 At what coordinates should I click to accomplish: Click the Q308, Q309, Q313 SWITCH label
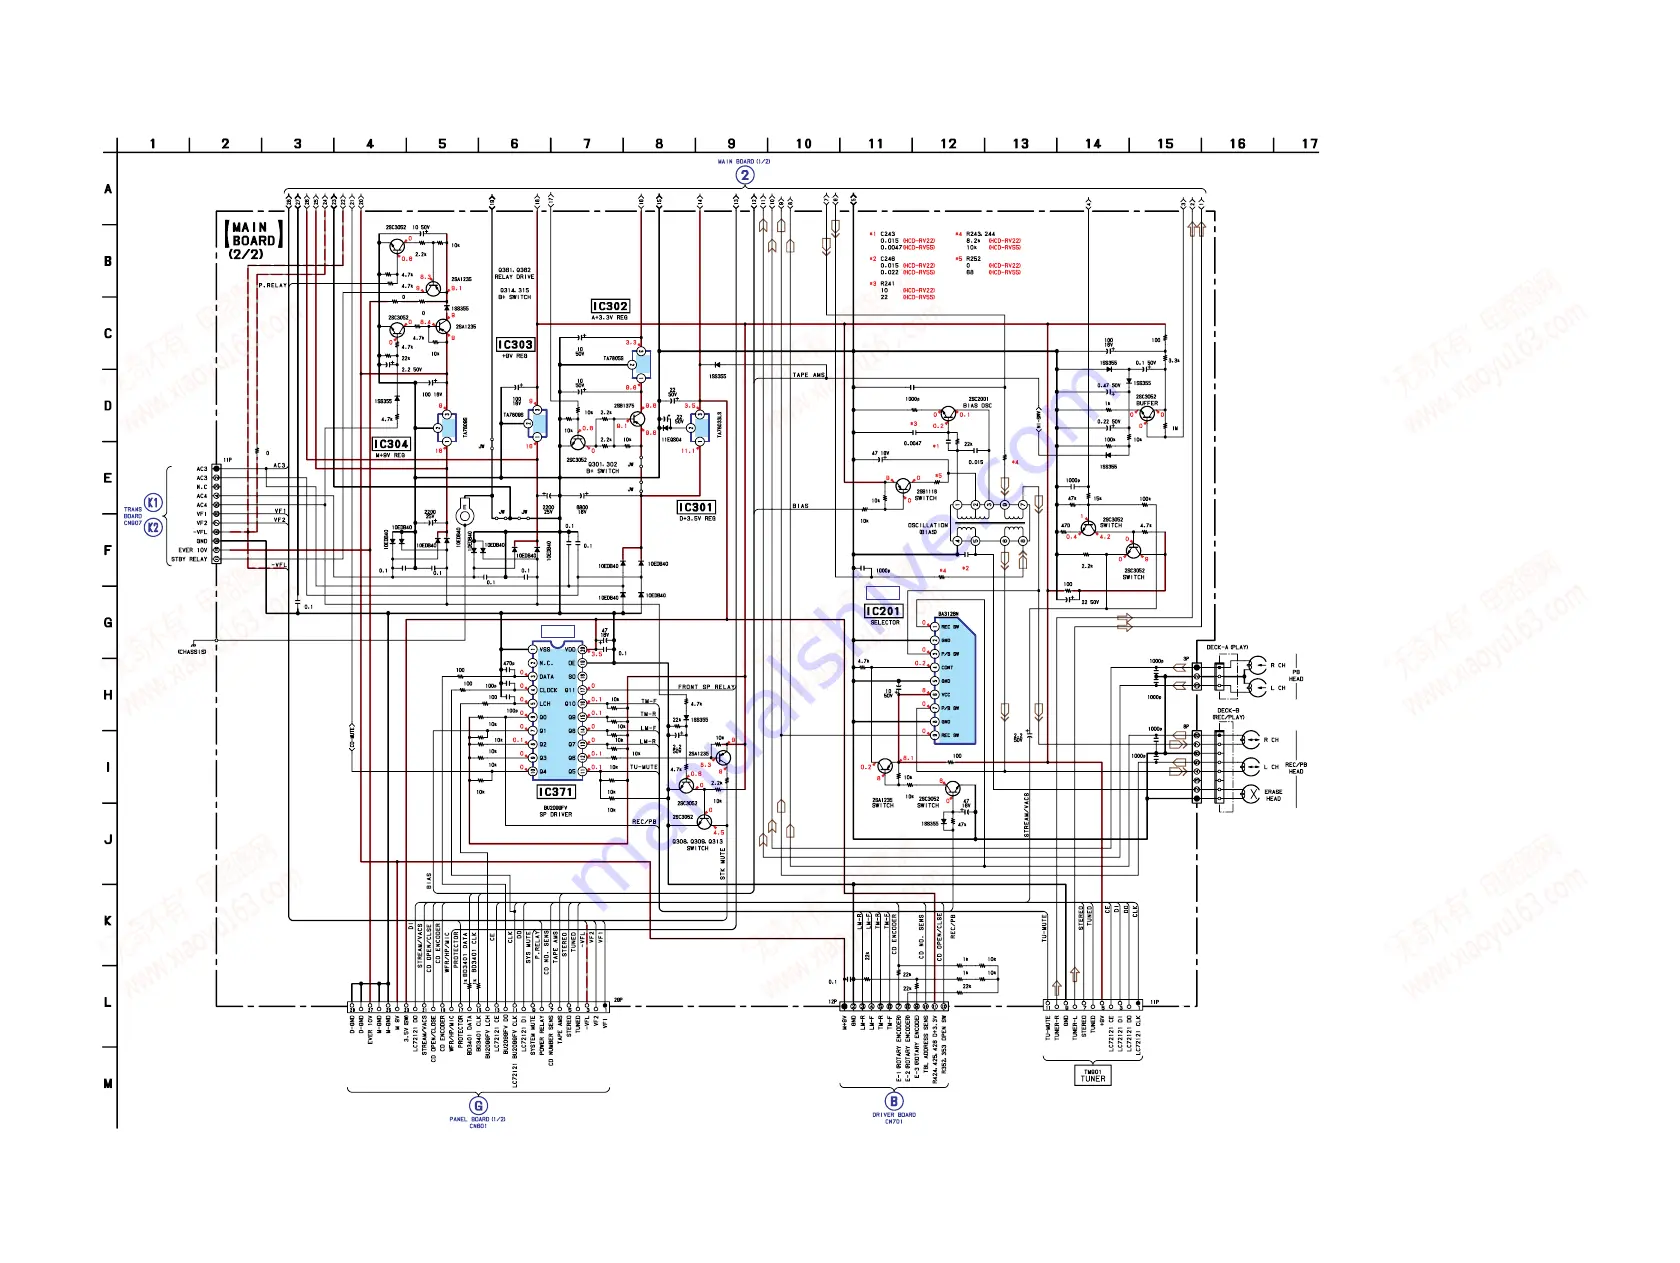(697, 845)
